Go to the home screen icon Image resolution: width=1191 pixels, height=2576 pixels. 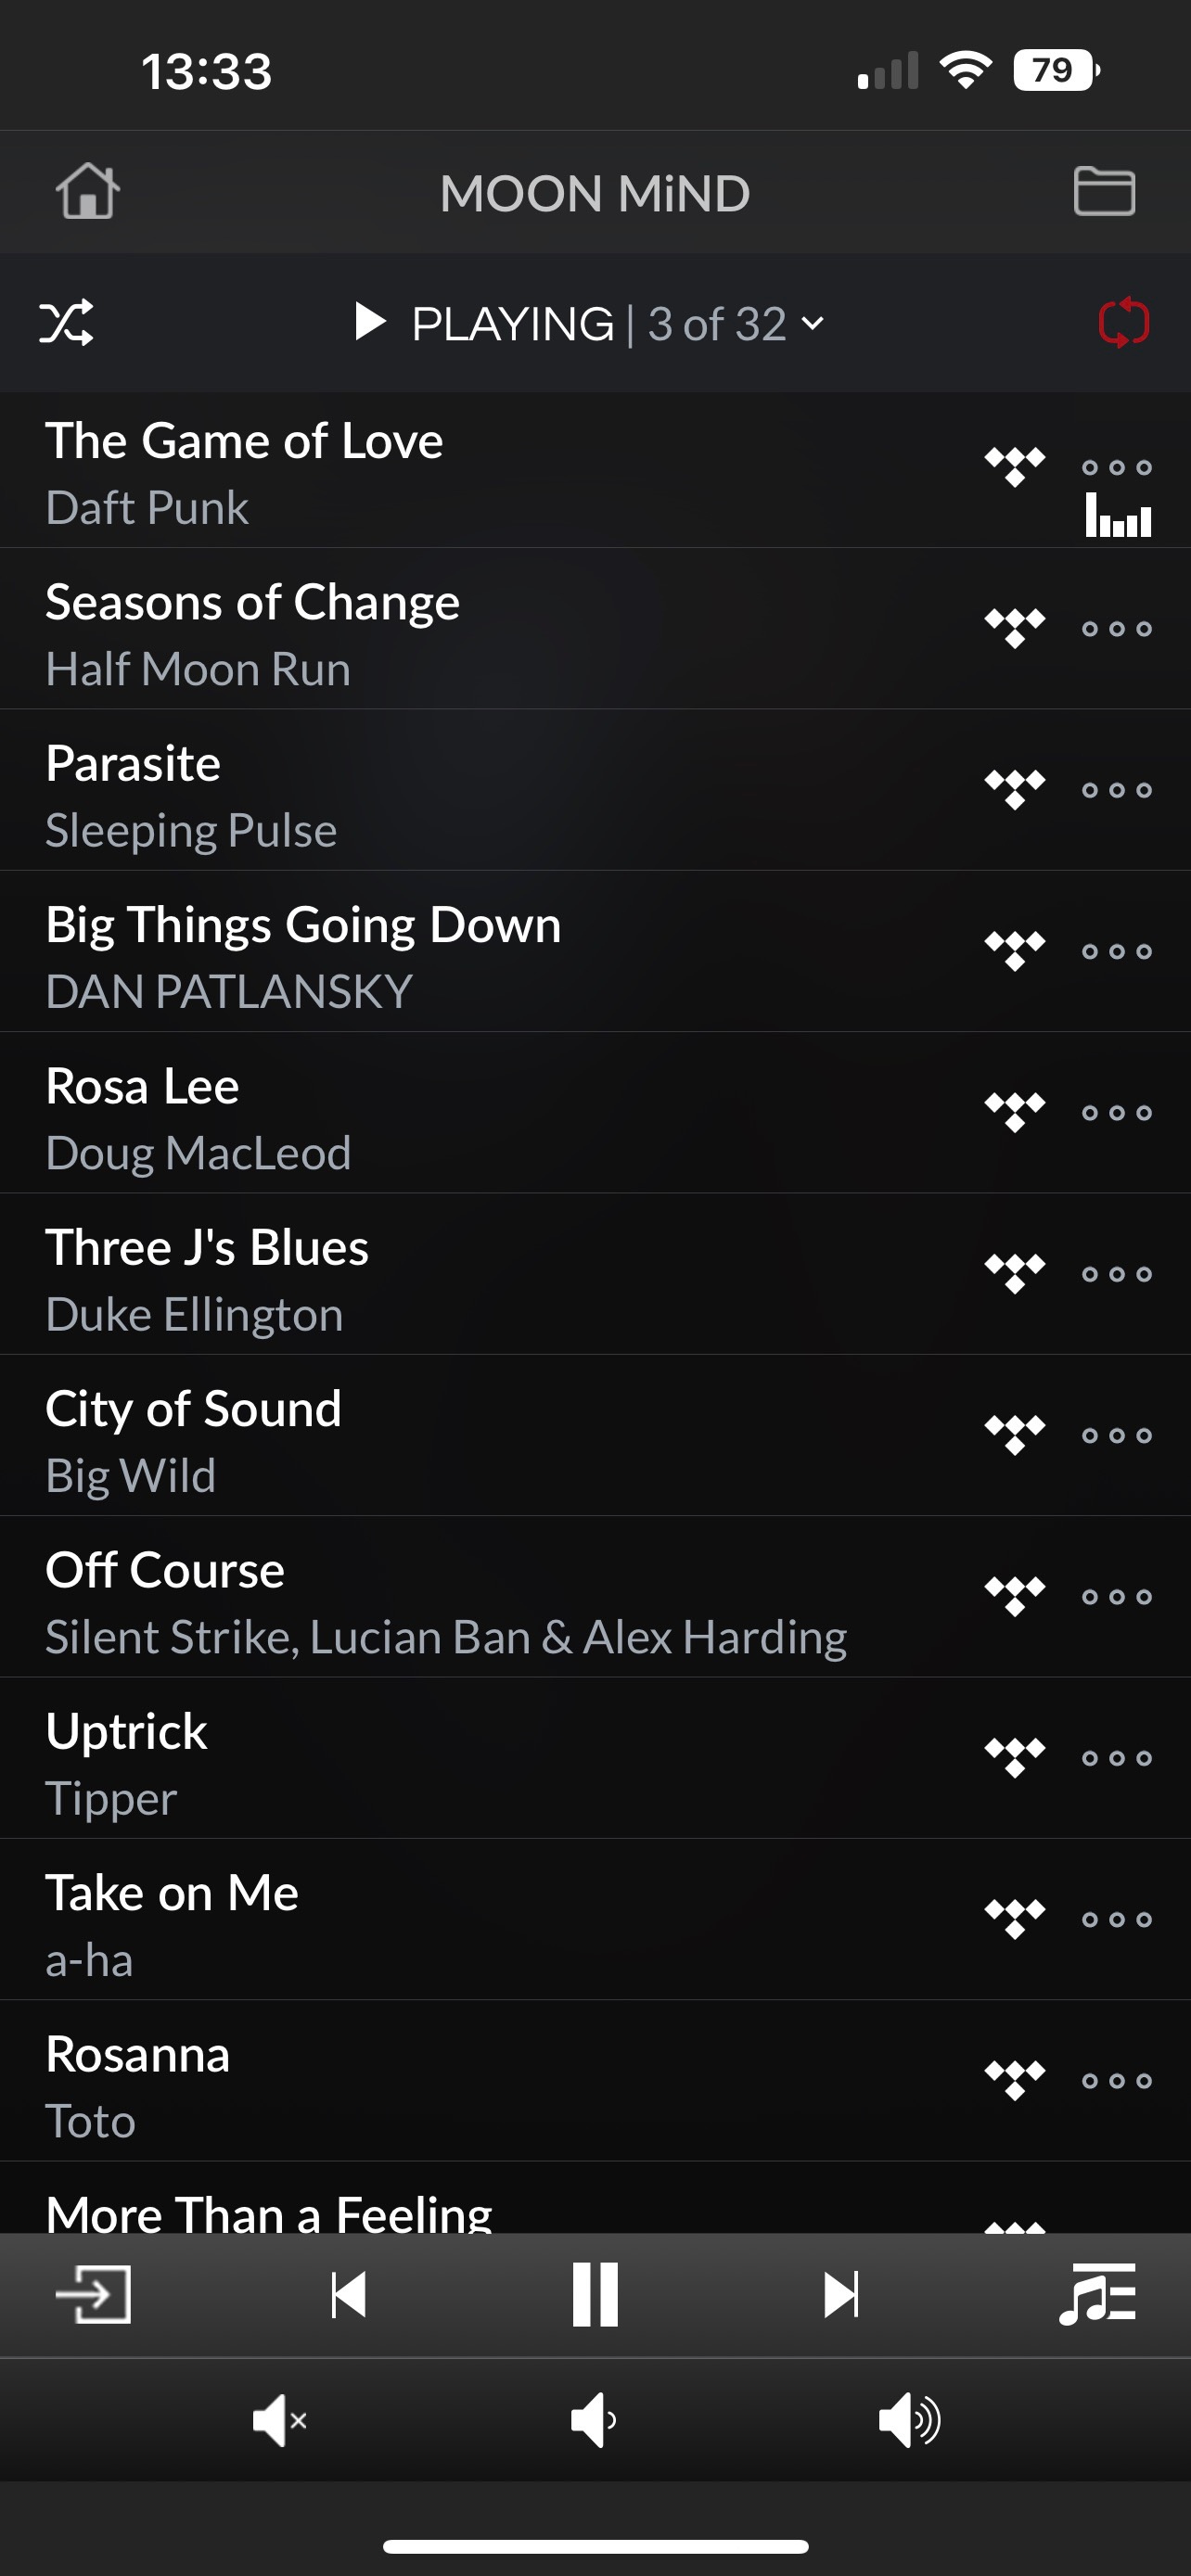88,191
